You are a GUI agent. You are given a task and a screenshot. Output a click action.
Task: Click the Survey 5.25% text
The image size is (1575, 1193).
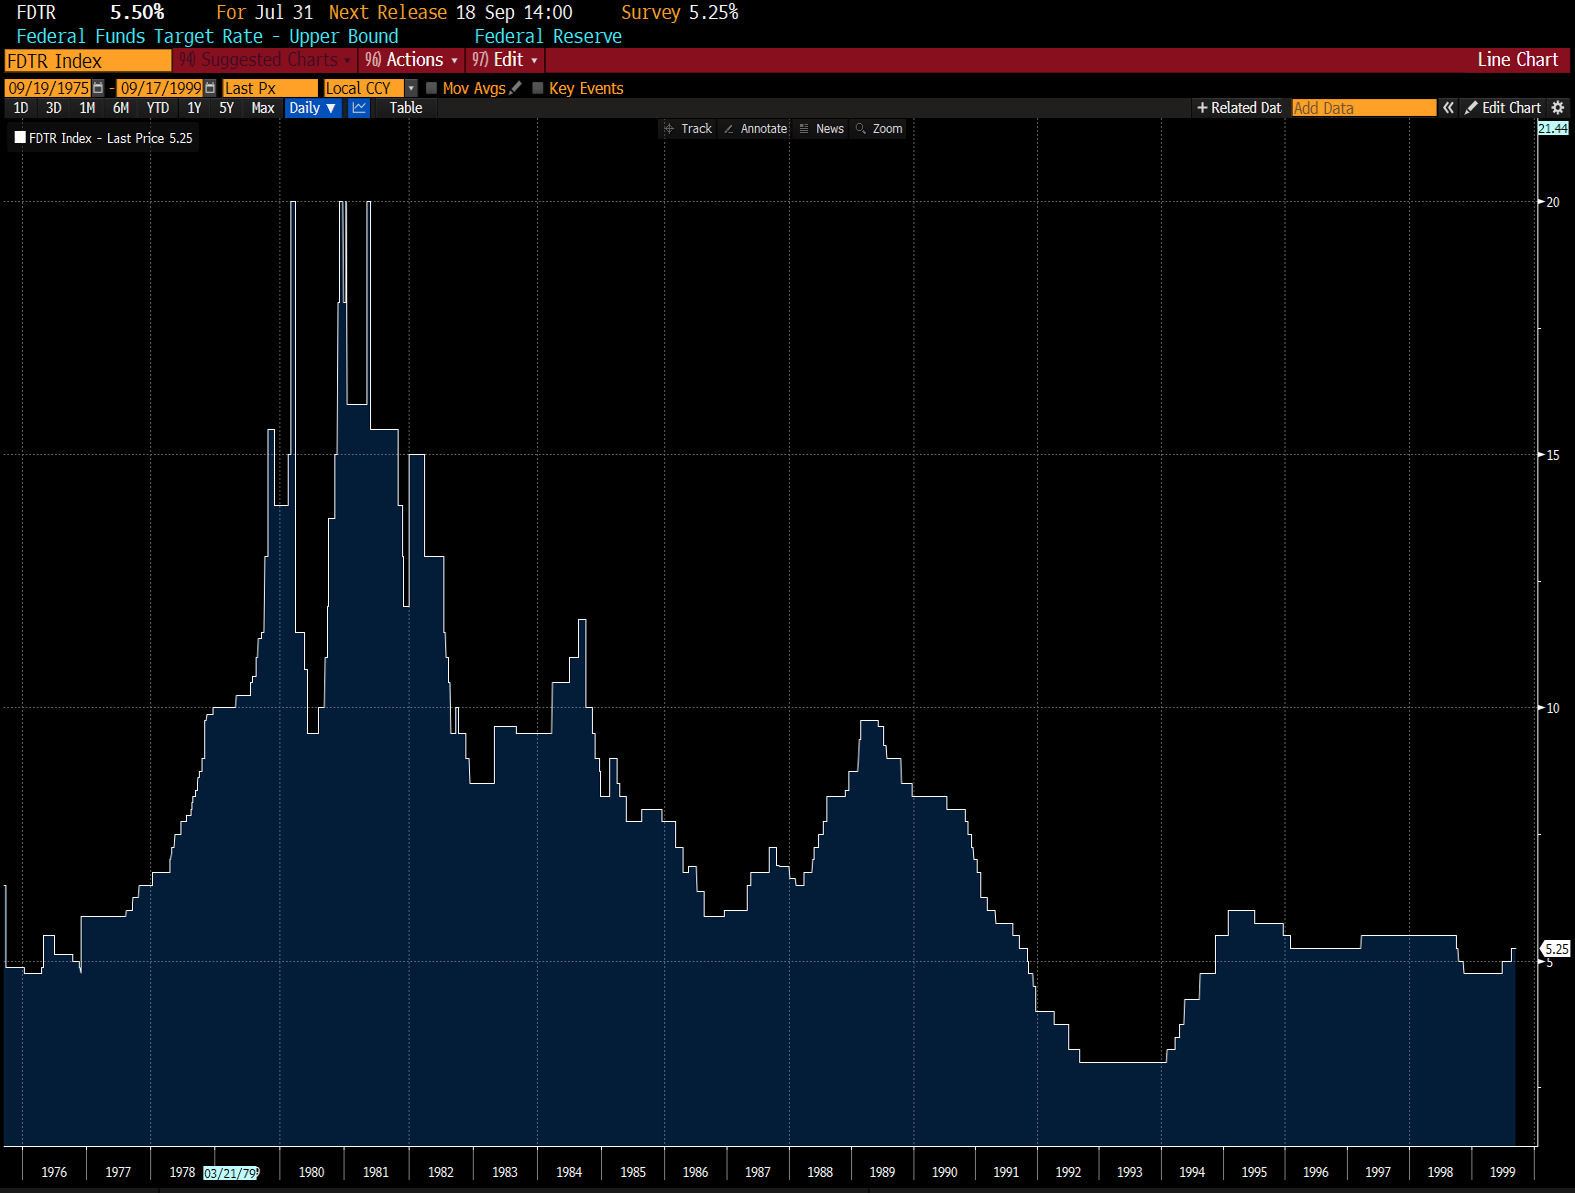(679, 12)
